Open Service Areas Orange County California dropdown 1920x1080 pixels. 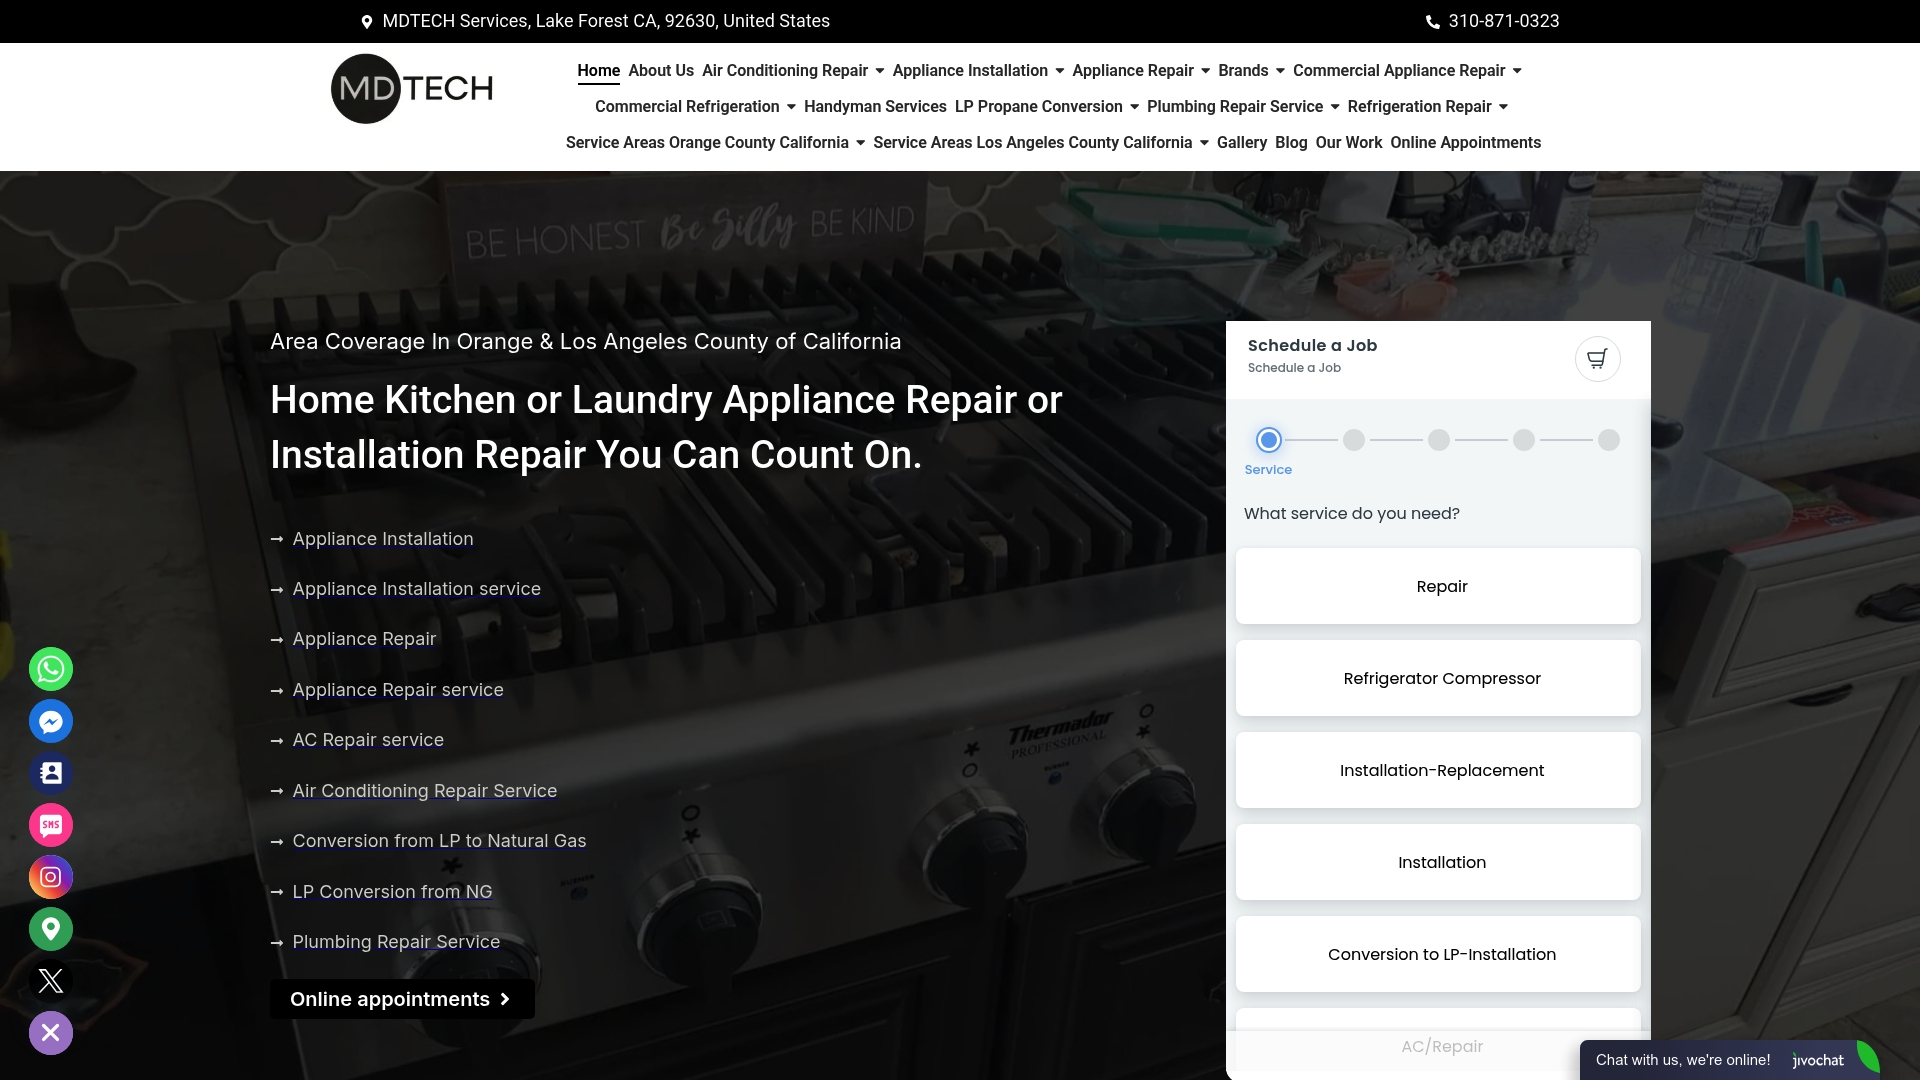point(712,143)
